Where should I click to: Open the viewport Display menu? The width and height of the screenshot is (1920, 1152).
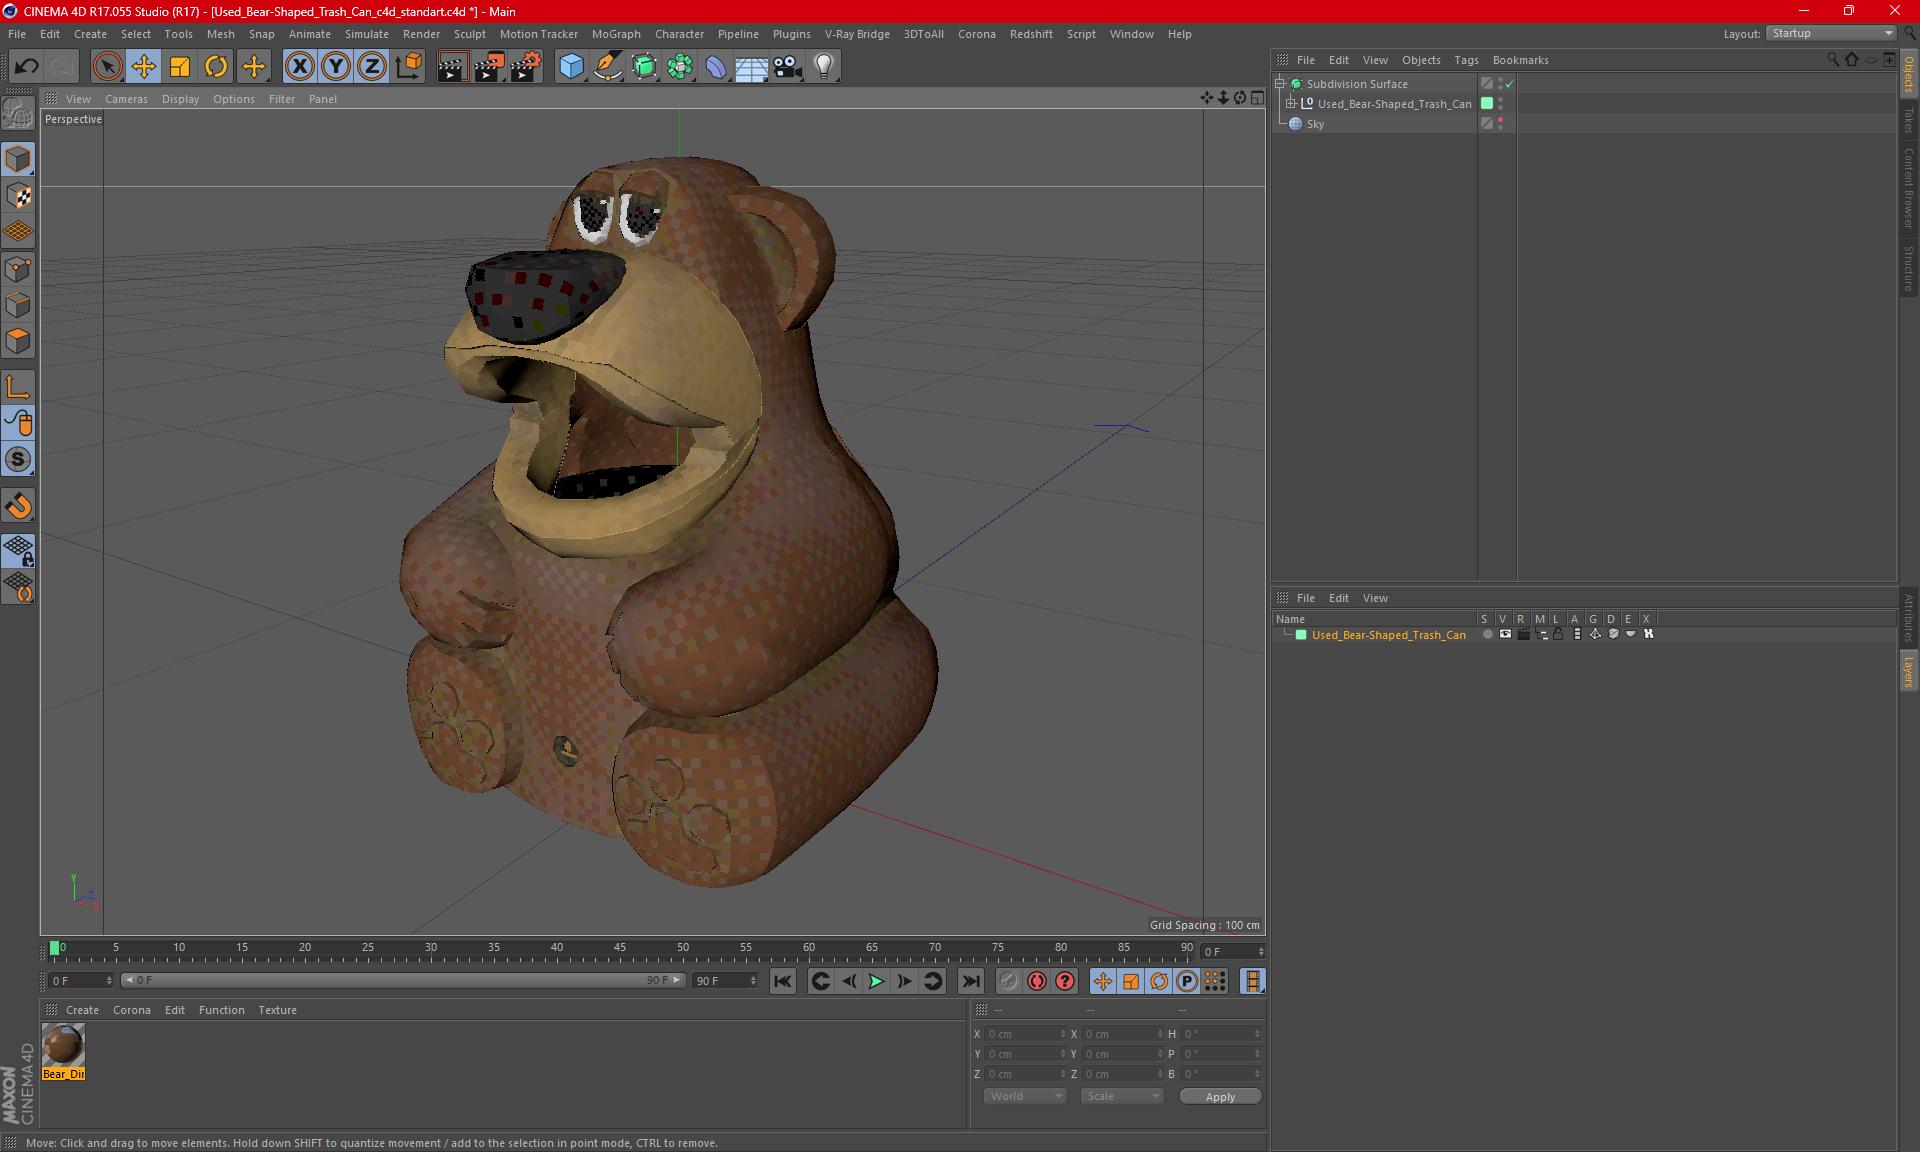click(180, 99)
